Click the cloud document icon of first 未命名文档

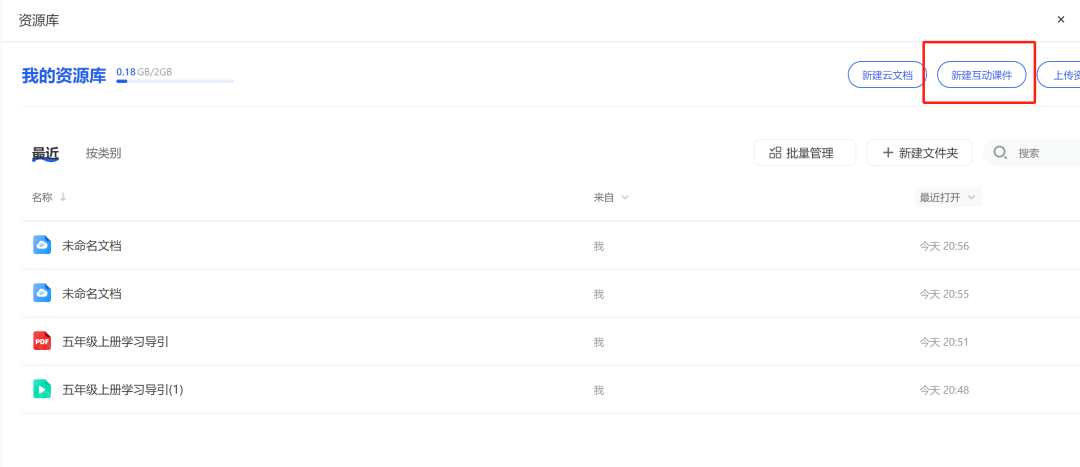[x=42, y=245]
